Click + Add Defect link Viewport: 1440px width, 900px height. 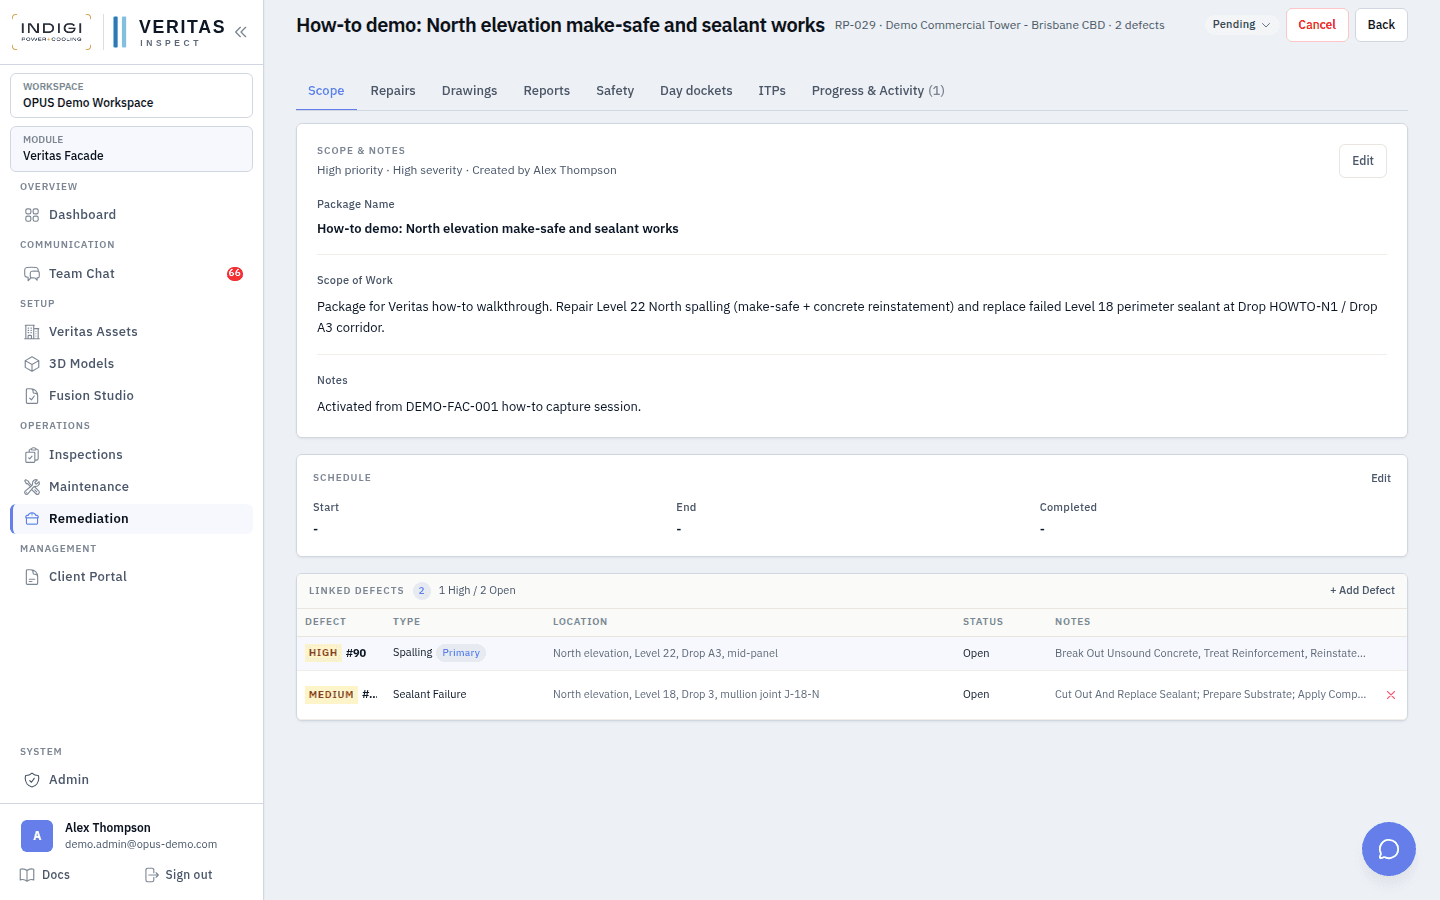click(1362, 591)
